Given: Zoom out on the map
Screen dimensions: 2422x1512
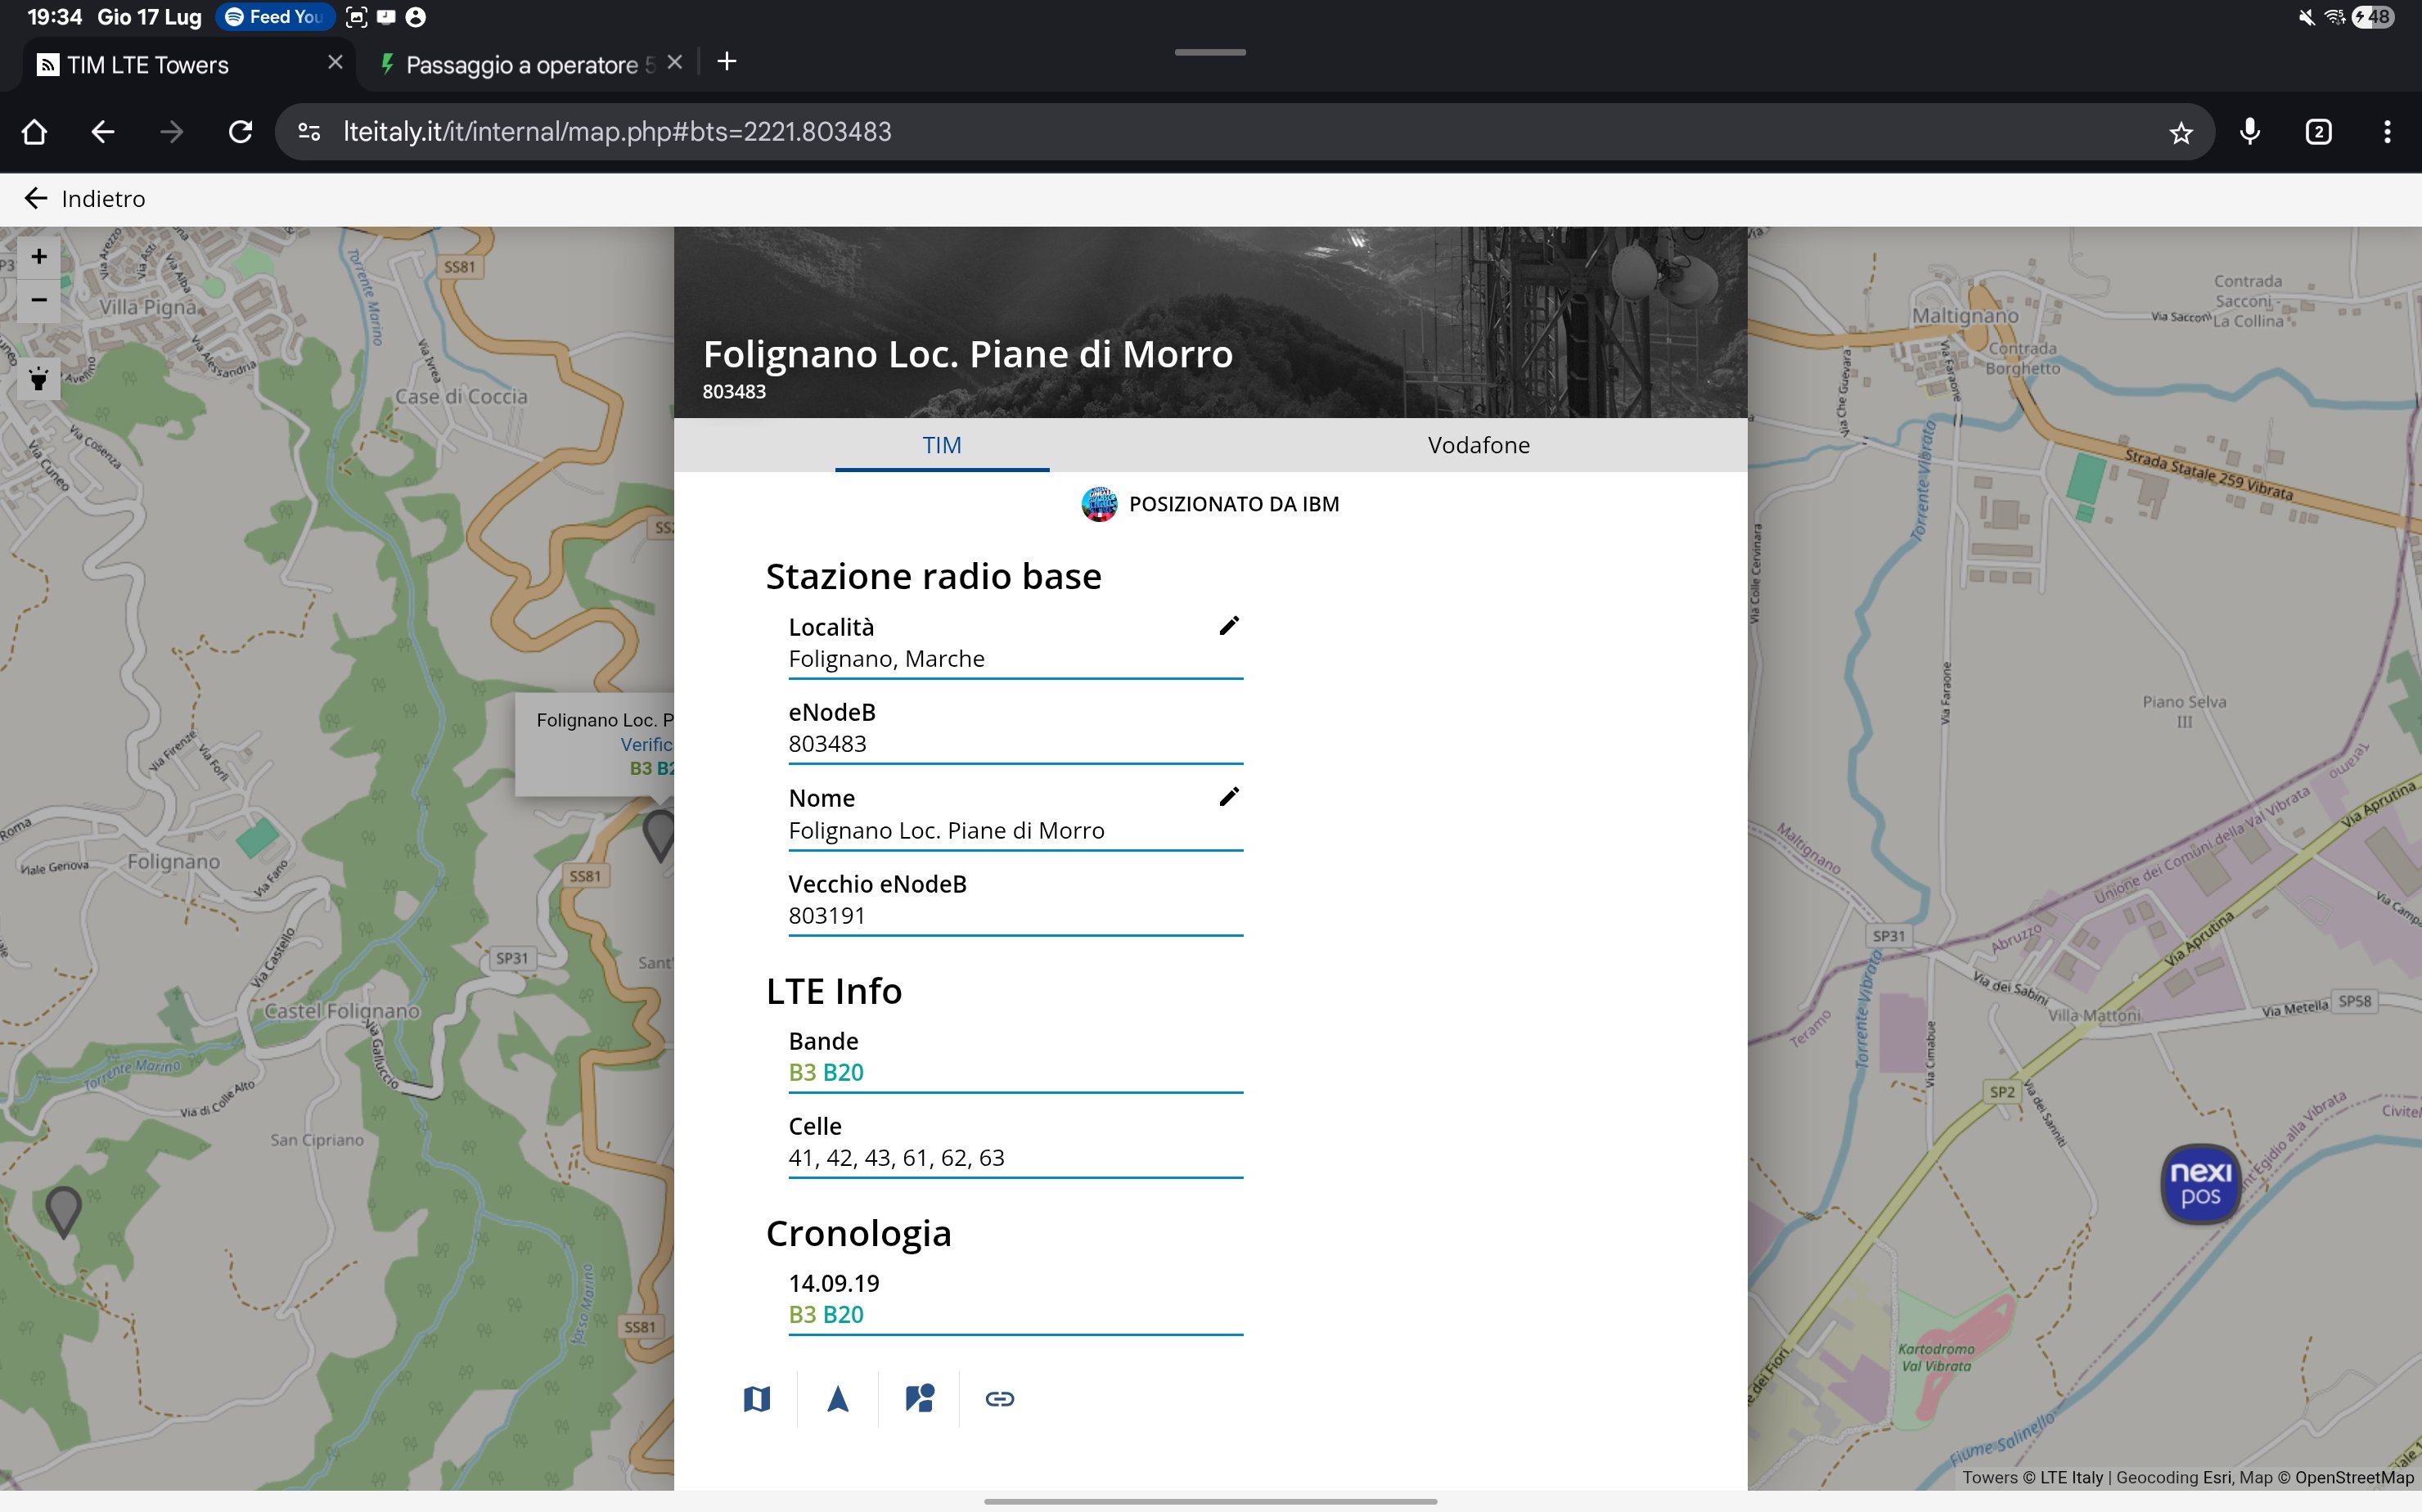Looking at the screenshot, I should pyautogui.click(x=38, y=300).
